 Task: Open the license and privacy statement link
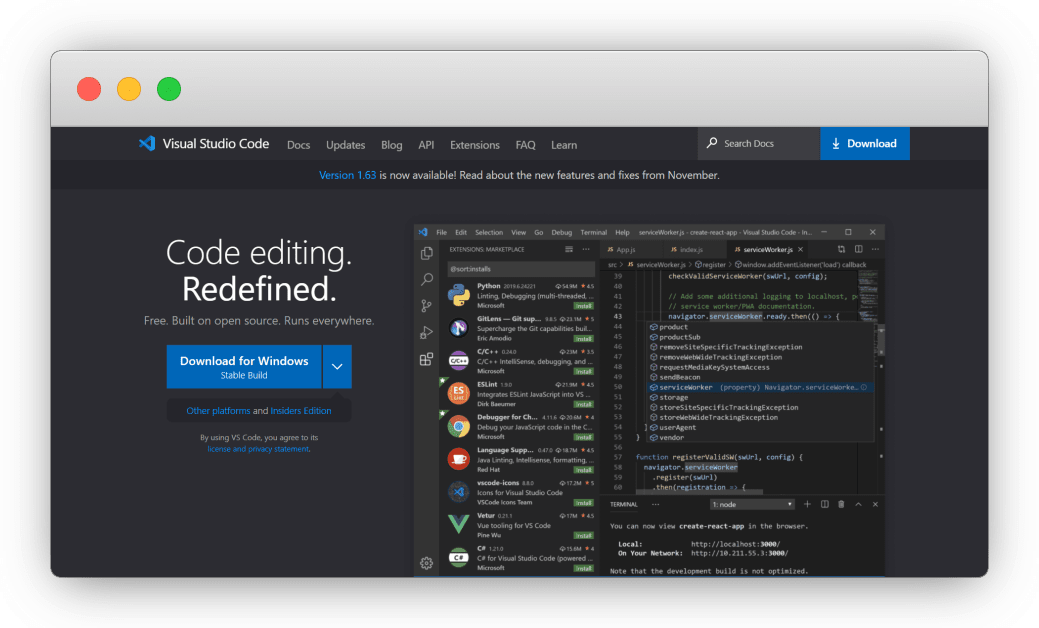(258, 448)
